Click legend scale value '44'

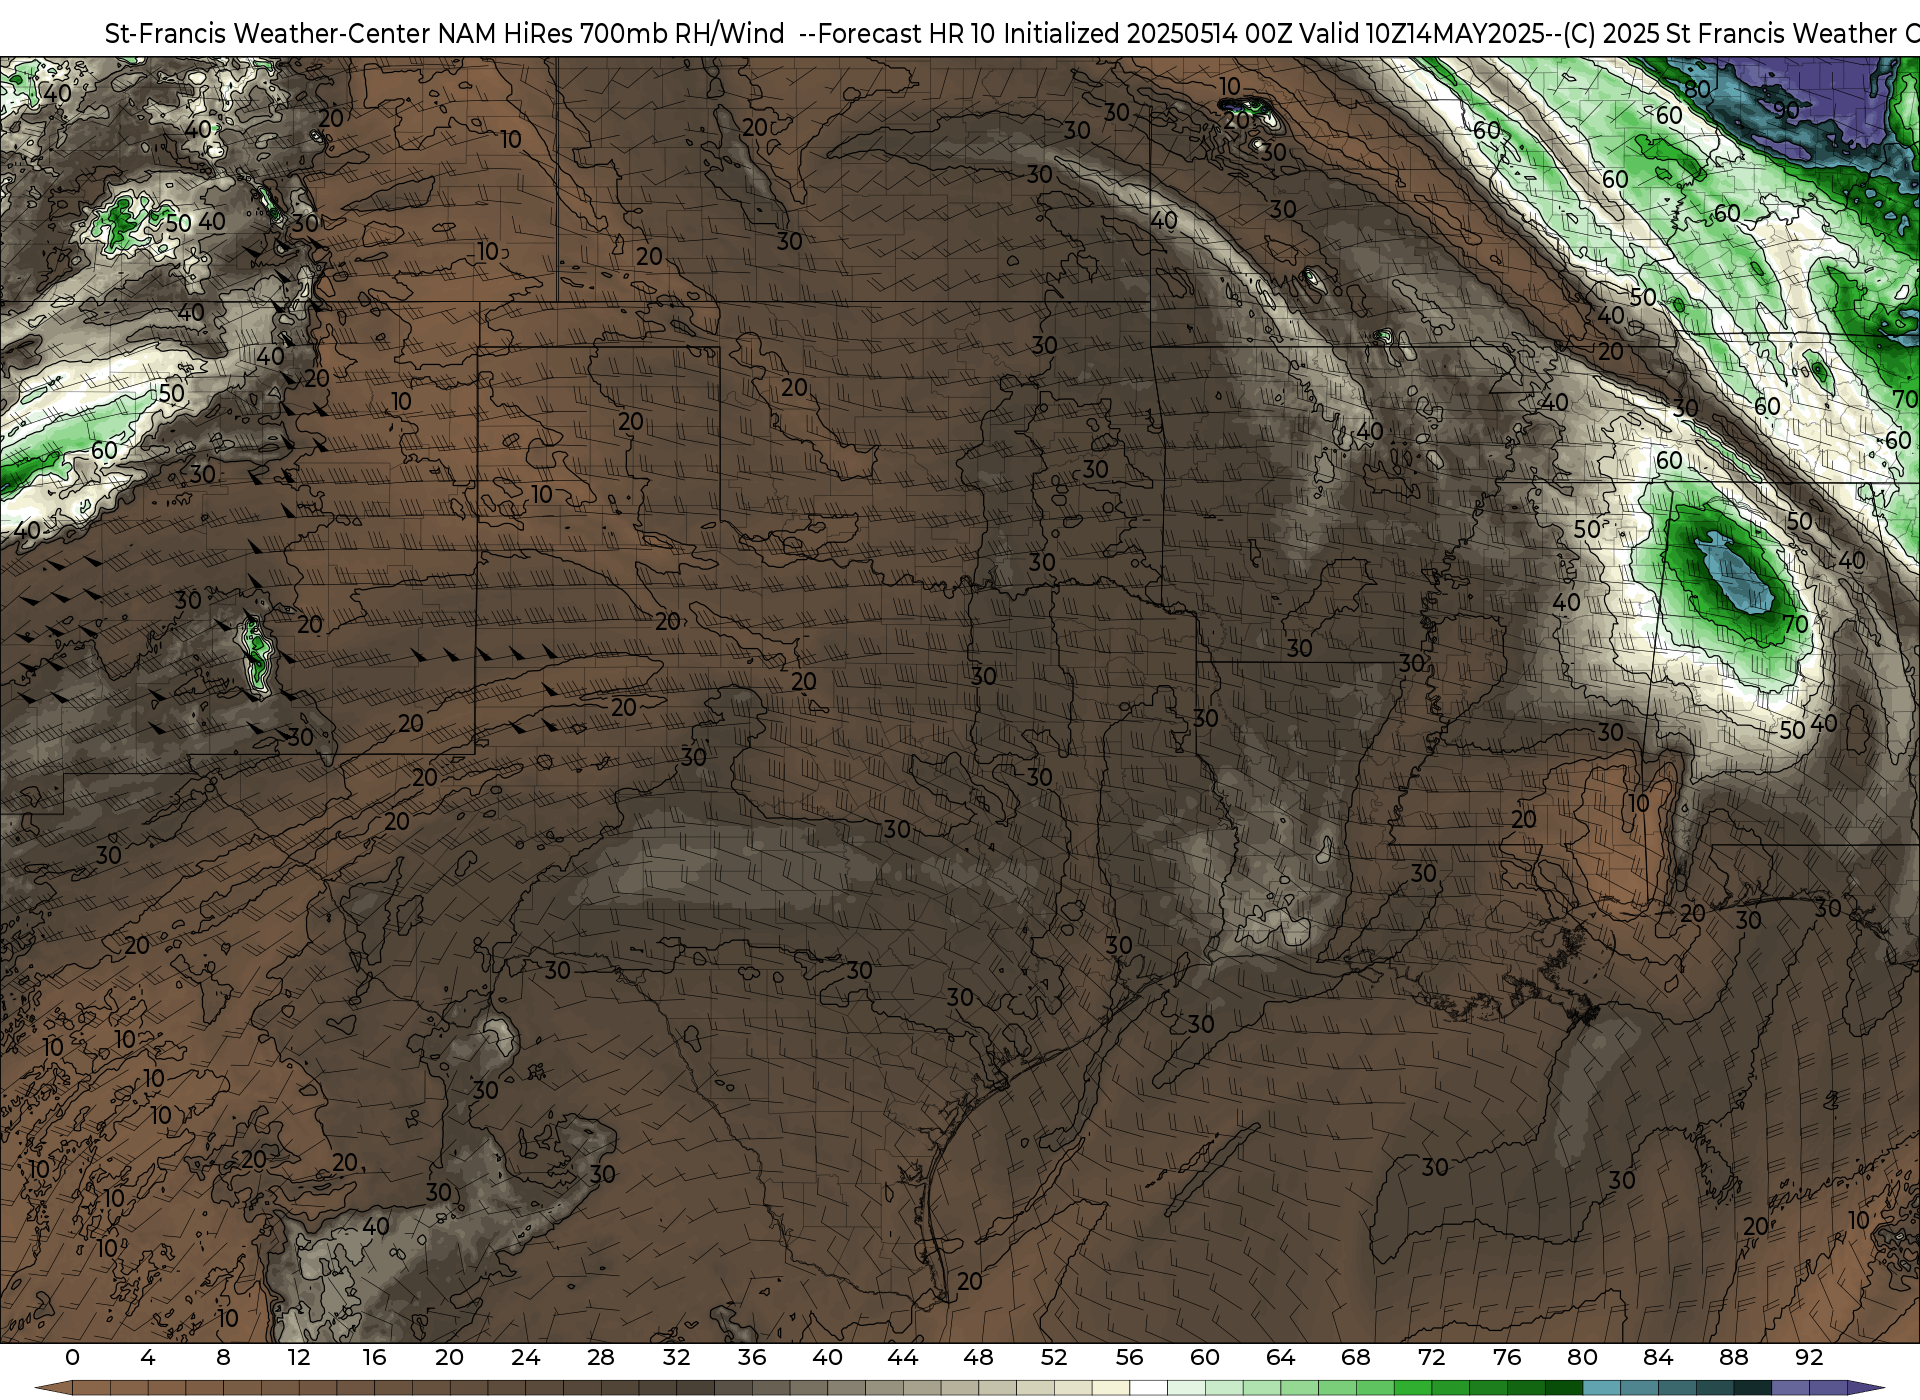pyautogui.click(x=903, y=1357)
